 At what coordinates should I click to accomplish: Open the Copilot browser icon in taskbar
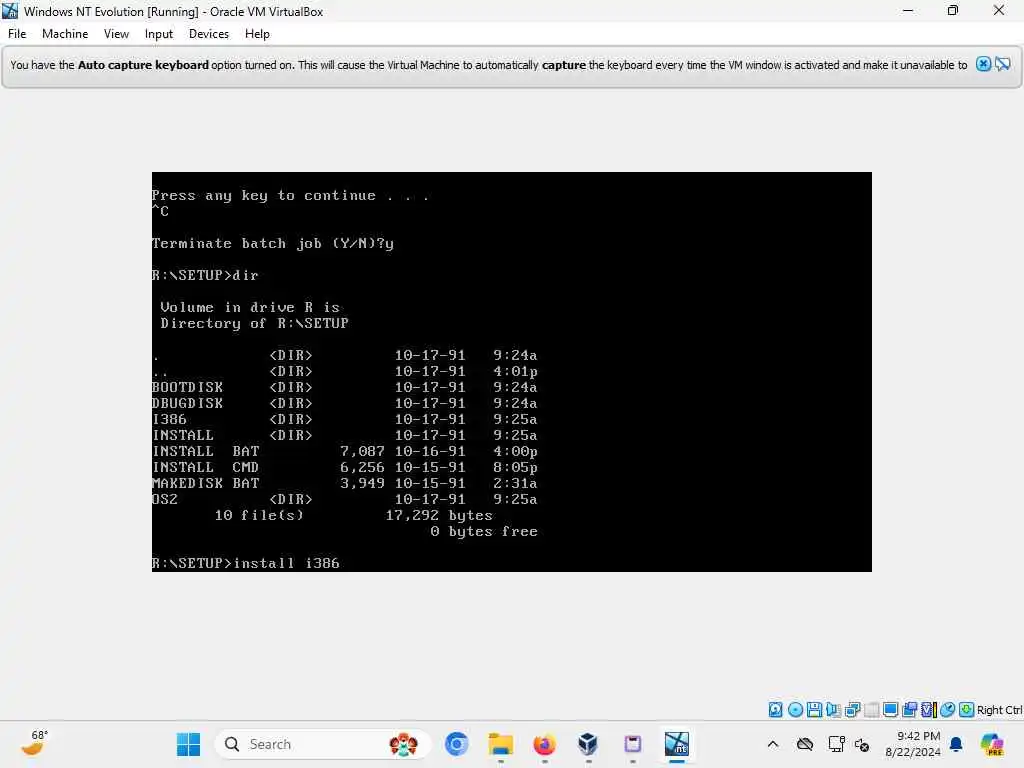point(456,744)
